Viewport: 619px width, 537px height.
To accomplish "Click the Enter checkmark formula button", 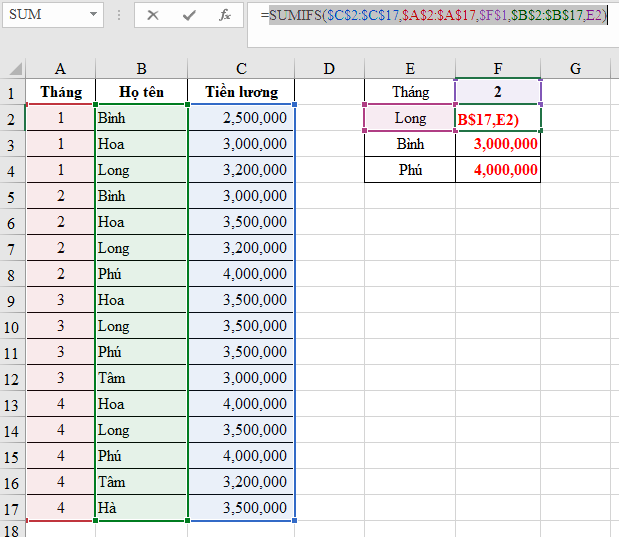I will (189, 15).
